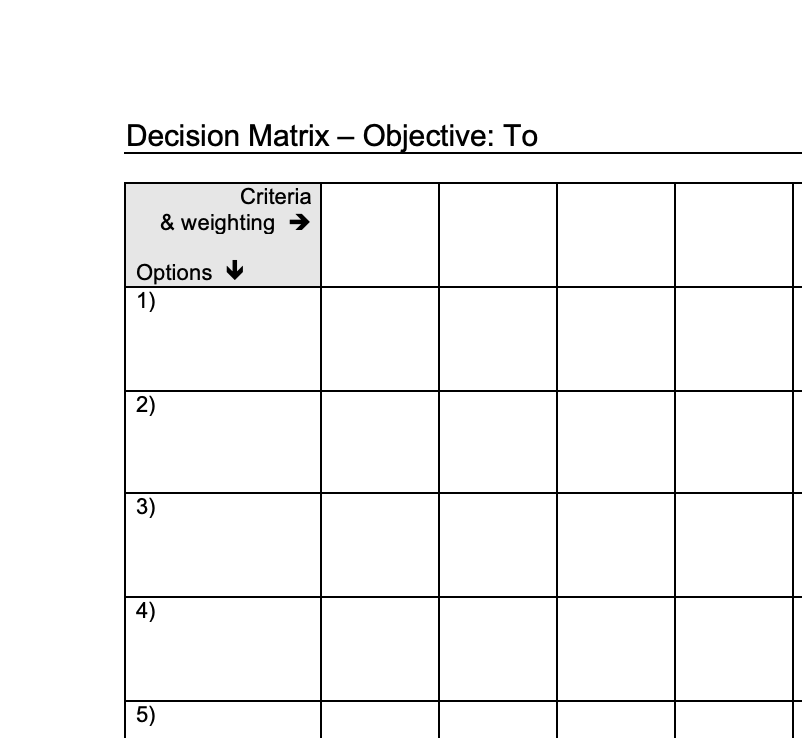Click row 4) cell under fourth criteria column
Viewport: 802px width, 738px height.
click(733, 649)
